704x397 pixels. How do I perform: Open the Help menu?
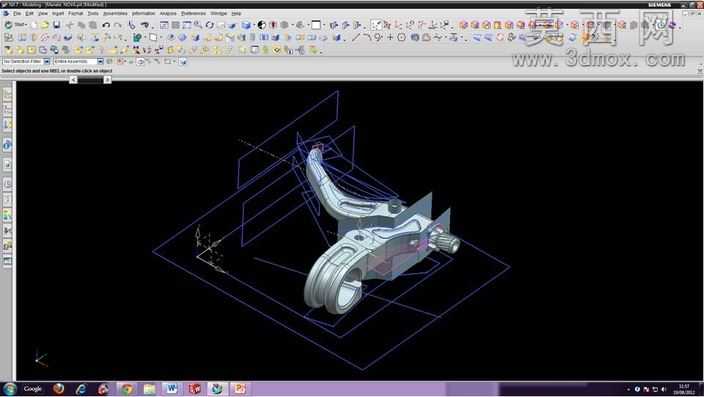[236, 13]
